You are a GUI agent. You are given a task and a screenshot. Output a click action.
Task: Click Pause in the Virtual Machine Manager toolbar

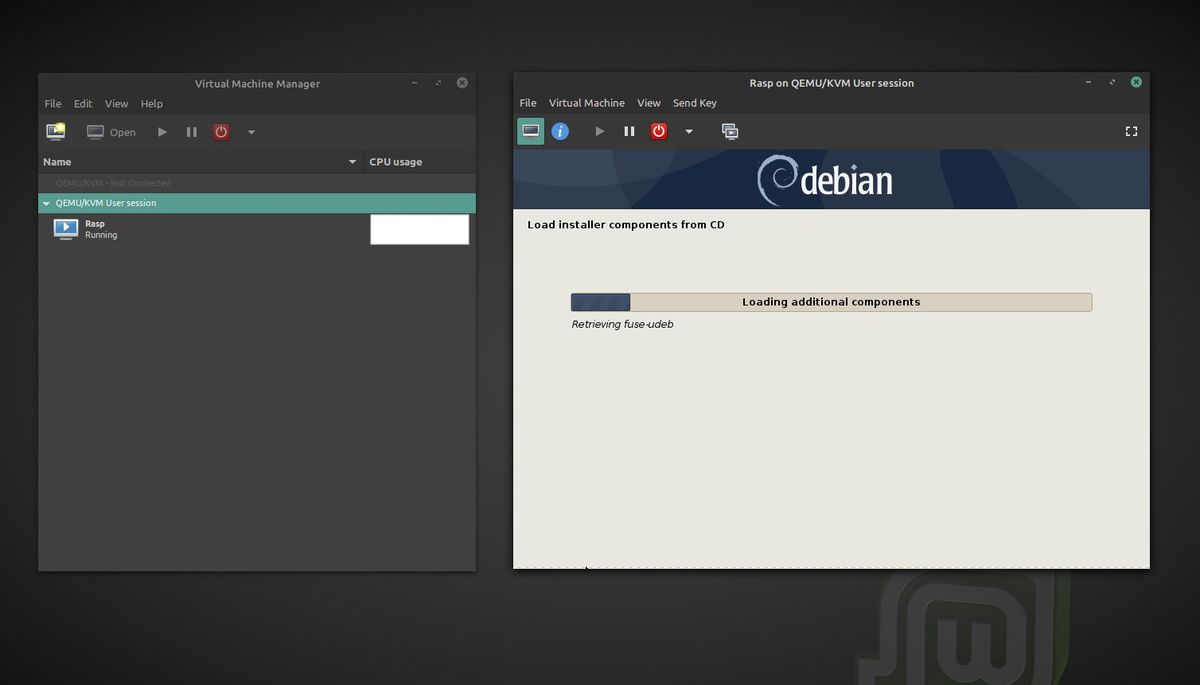click(191, 131)
